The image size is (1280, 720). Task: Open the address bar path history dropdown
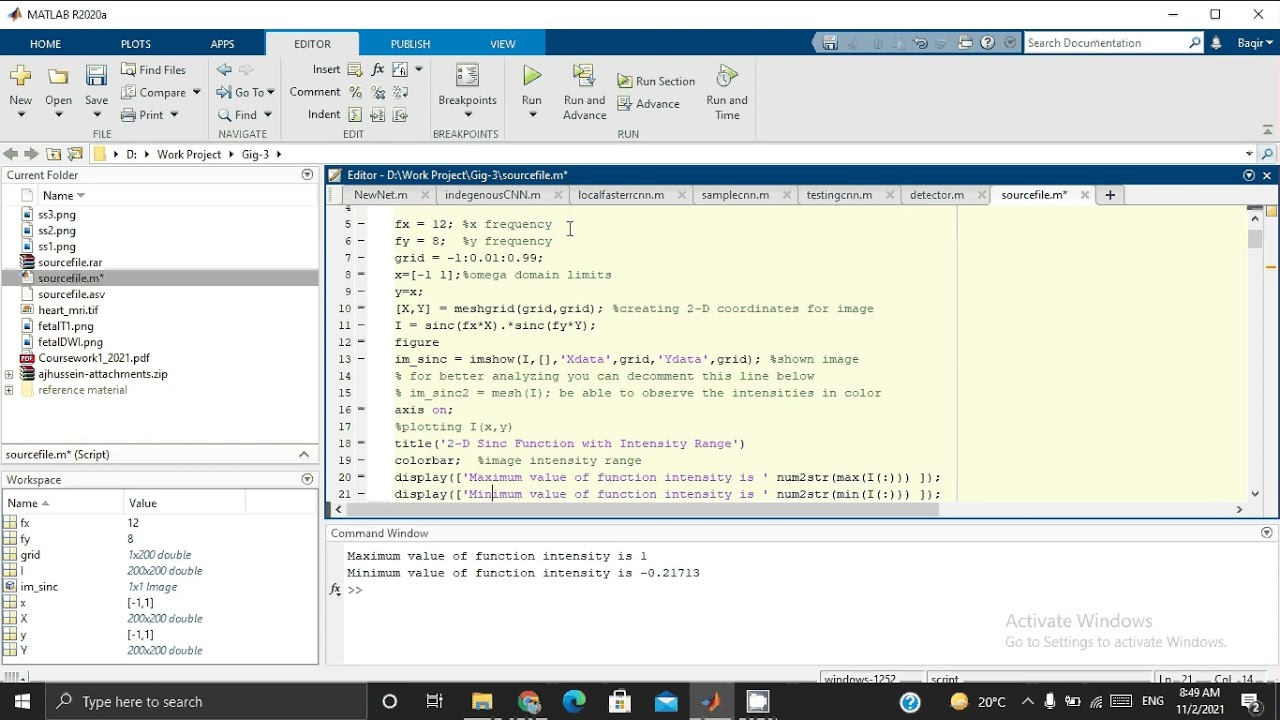tap(1249, 154)
